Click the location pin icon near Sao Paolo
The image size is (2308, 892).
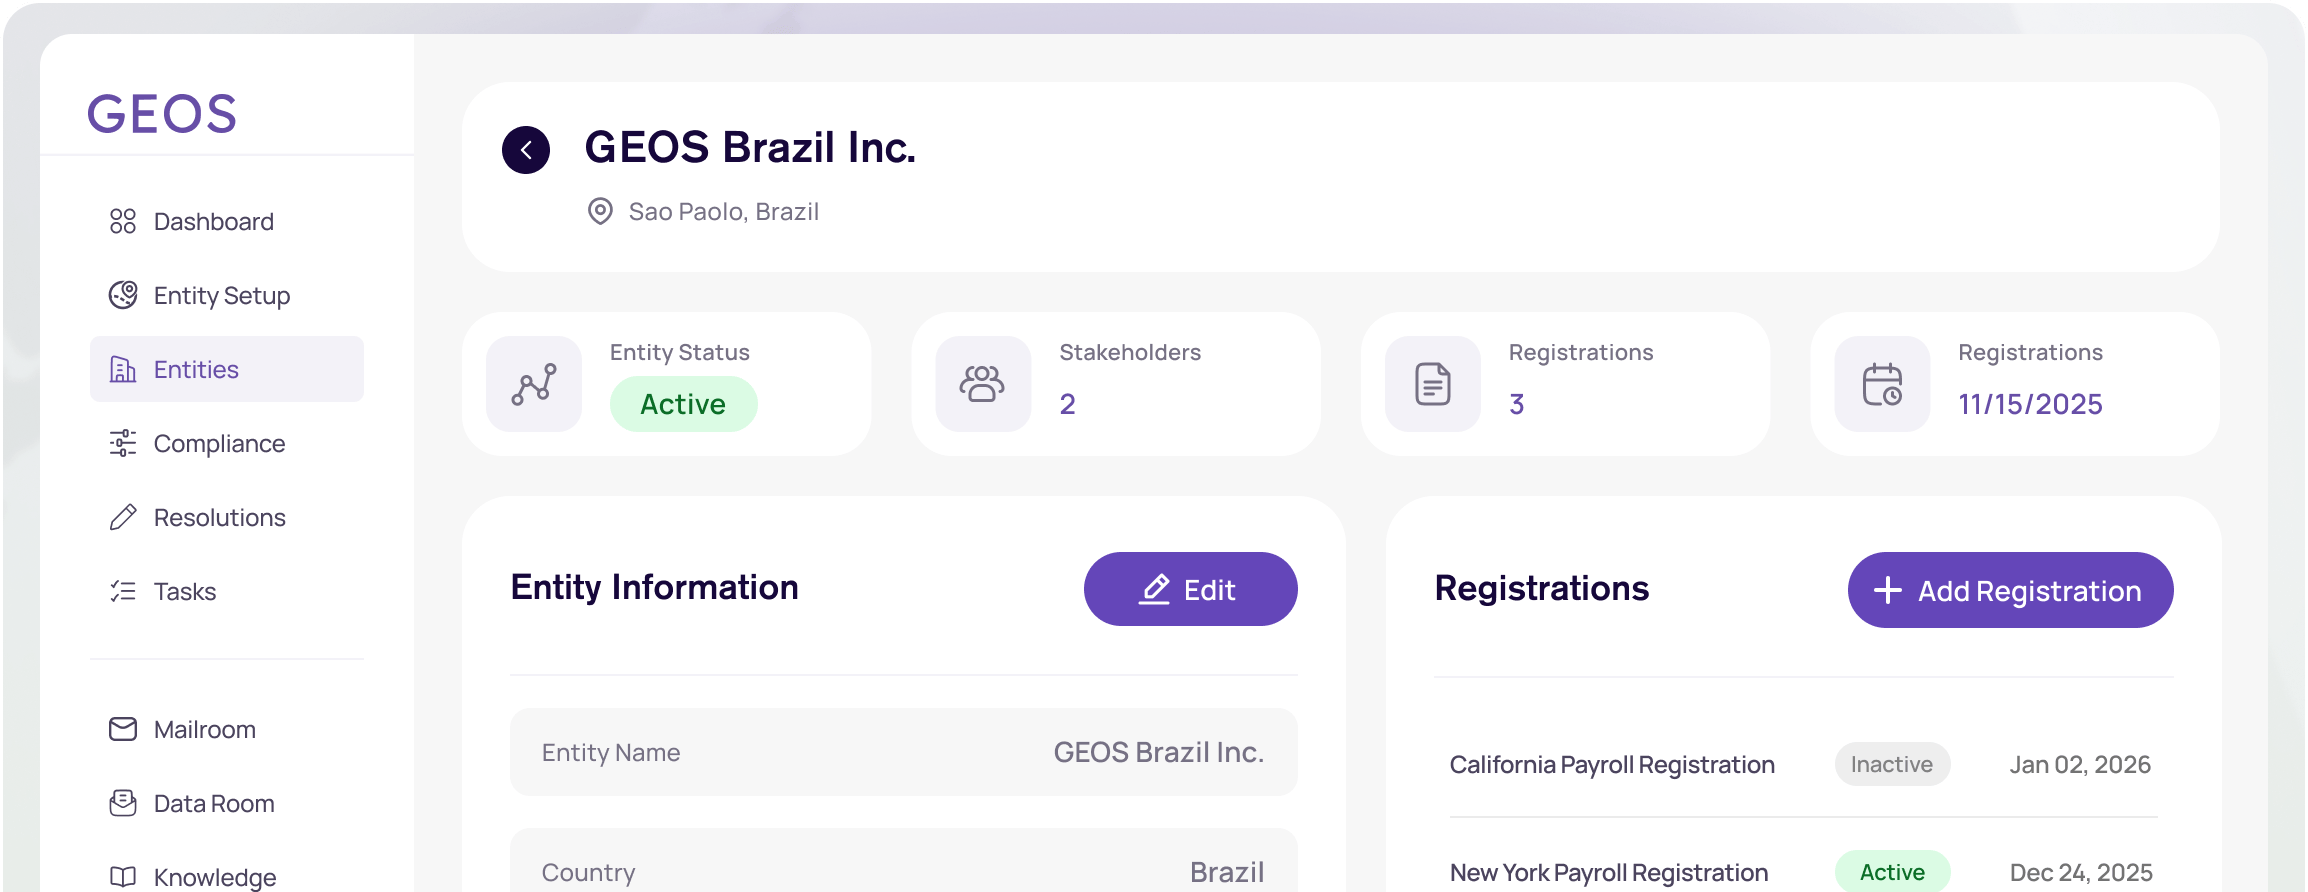click(600, 211)
